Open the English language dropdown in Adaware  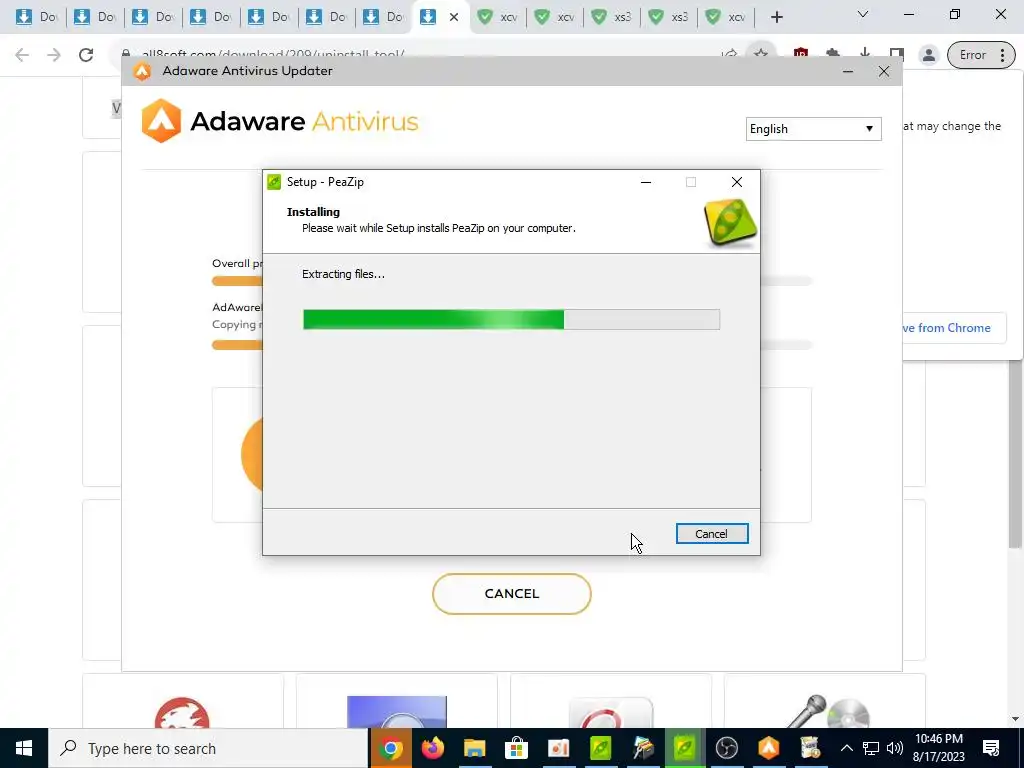point(813,129)
